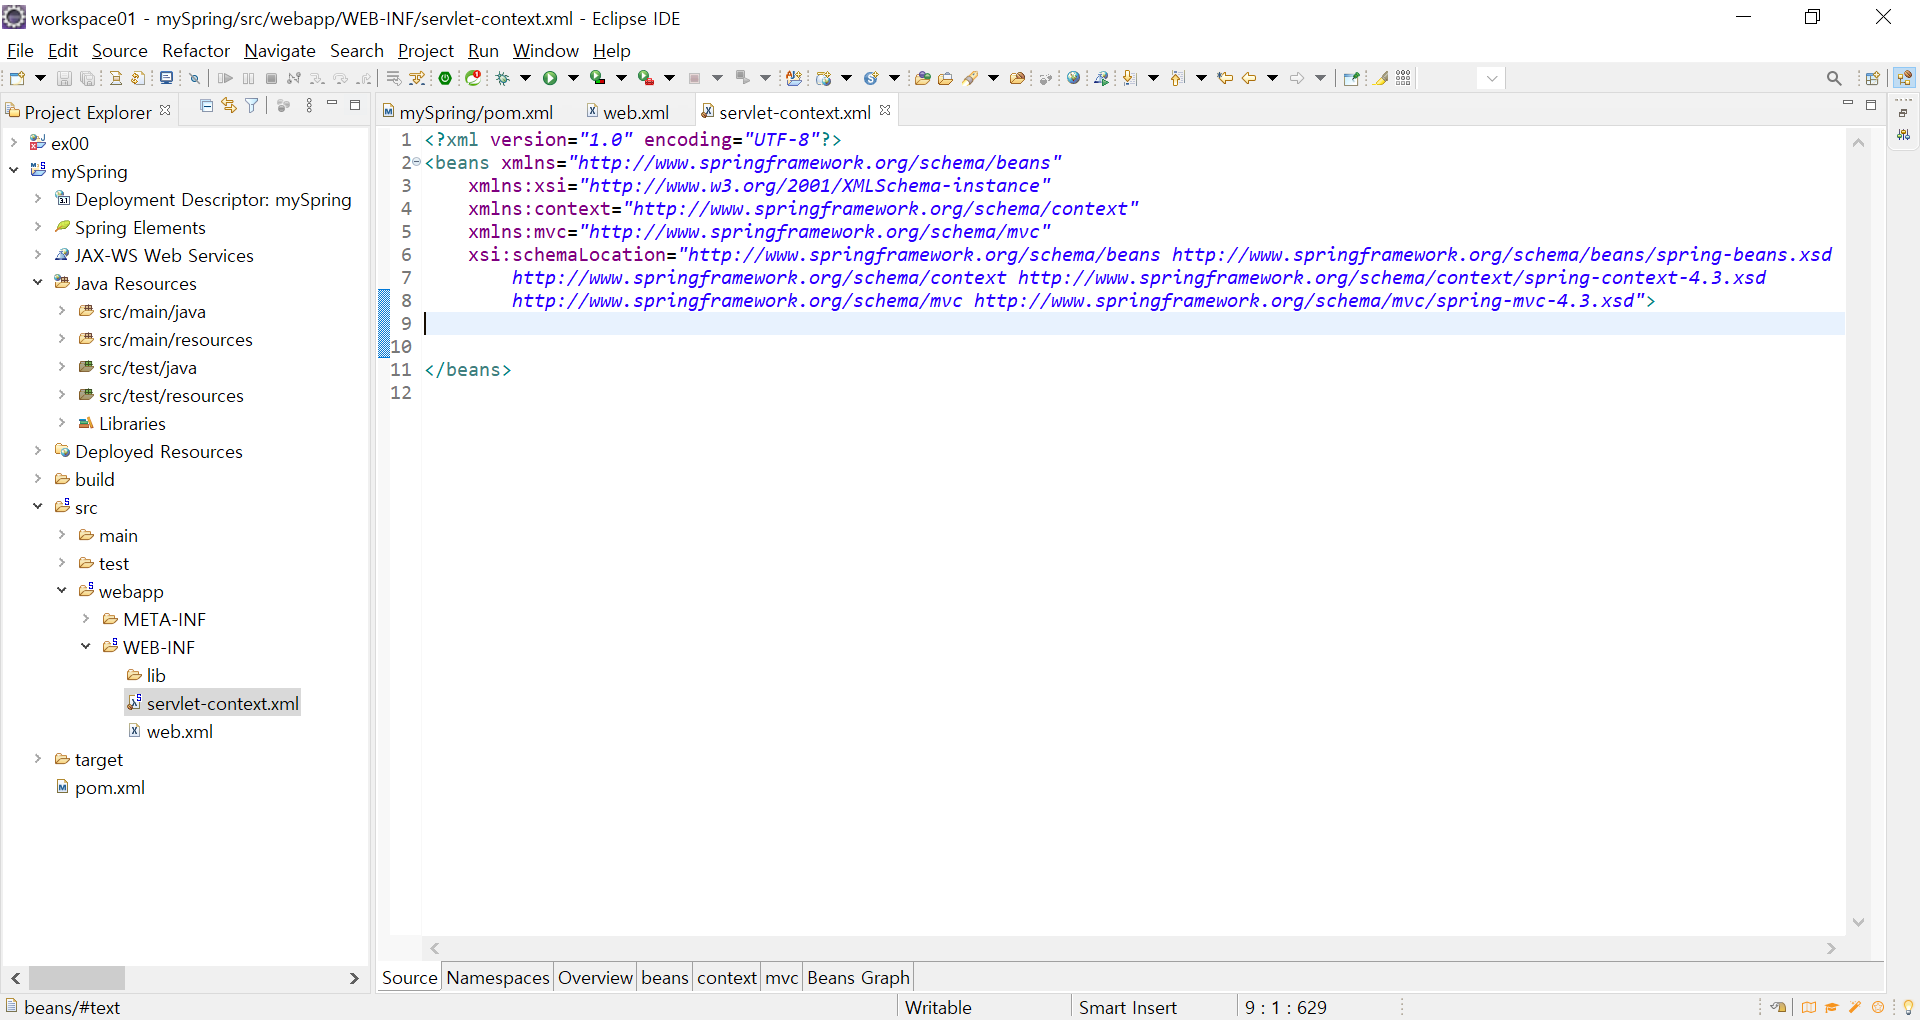
Task: Click the green Spring Boot dashboard icon
Action: click(x=446, y=78)
